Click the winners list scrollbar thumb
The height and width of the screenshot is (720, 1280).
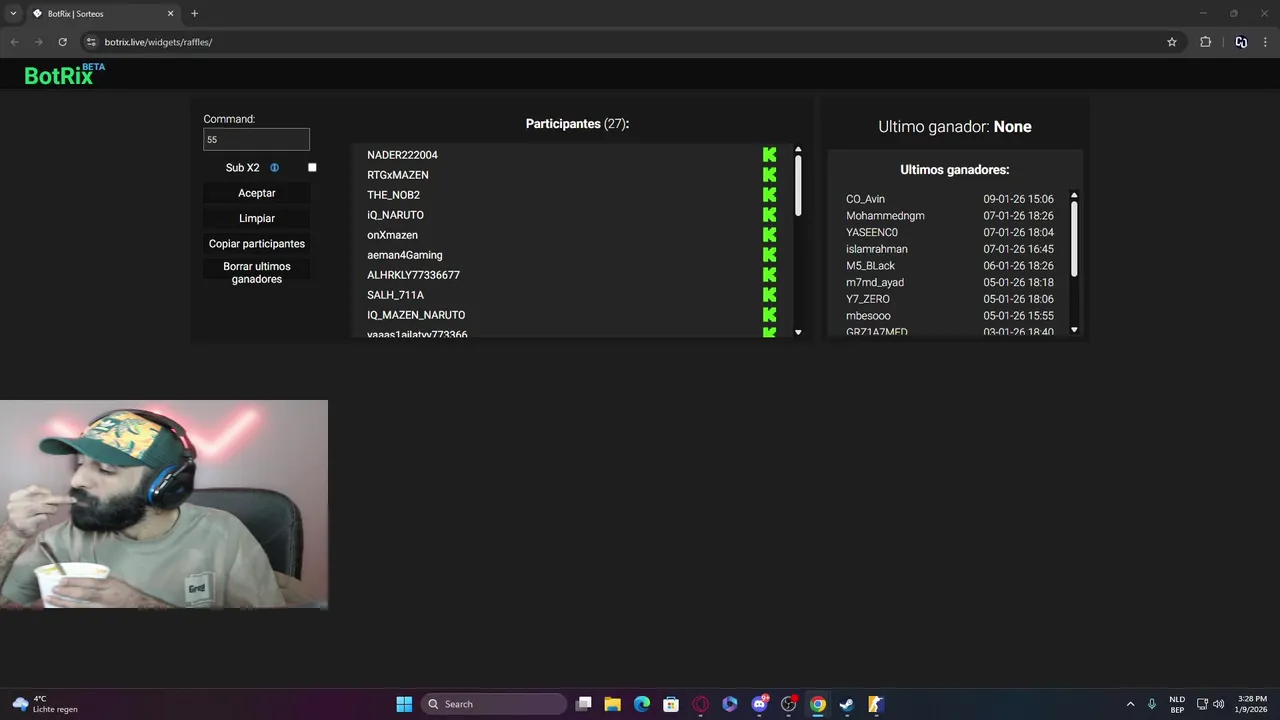pyautogui.click(x=1074, y=240)
